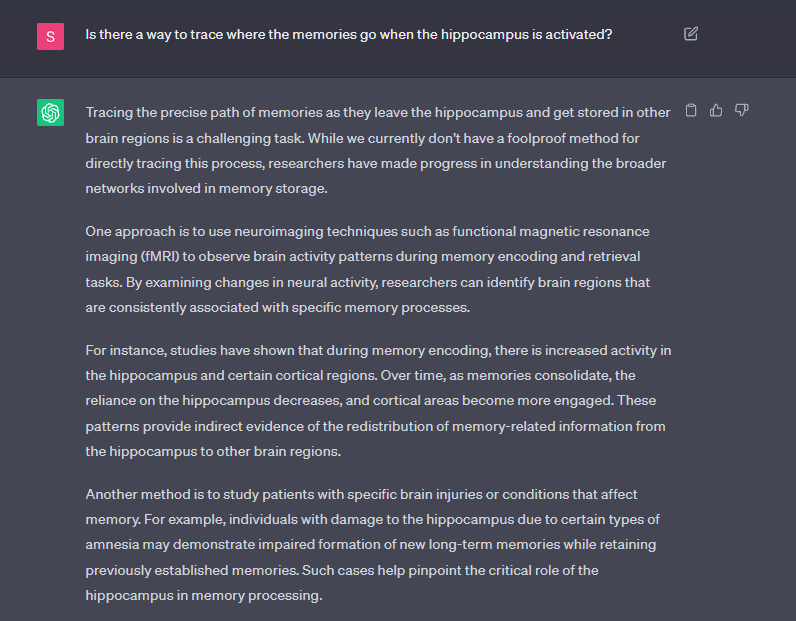Copy the response with clipboard icon
Viewport: 796px width, 621px height.
[x=691, y=110]
